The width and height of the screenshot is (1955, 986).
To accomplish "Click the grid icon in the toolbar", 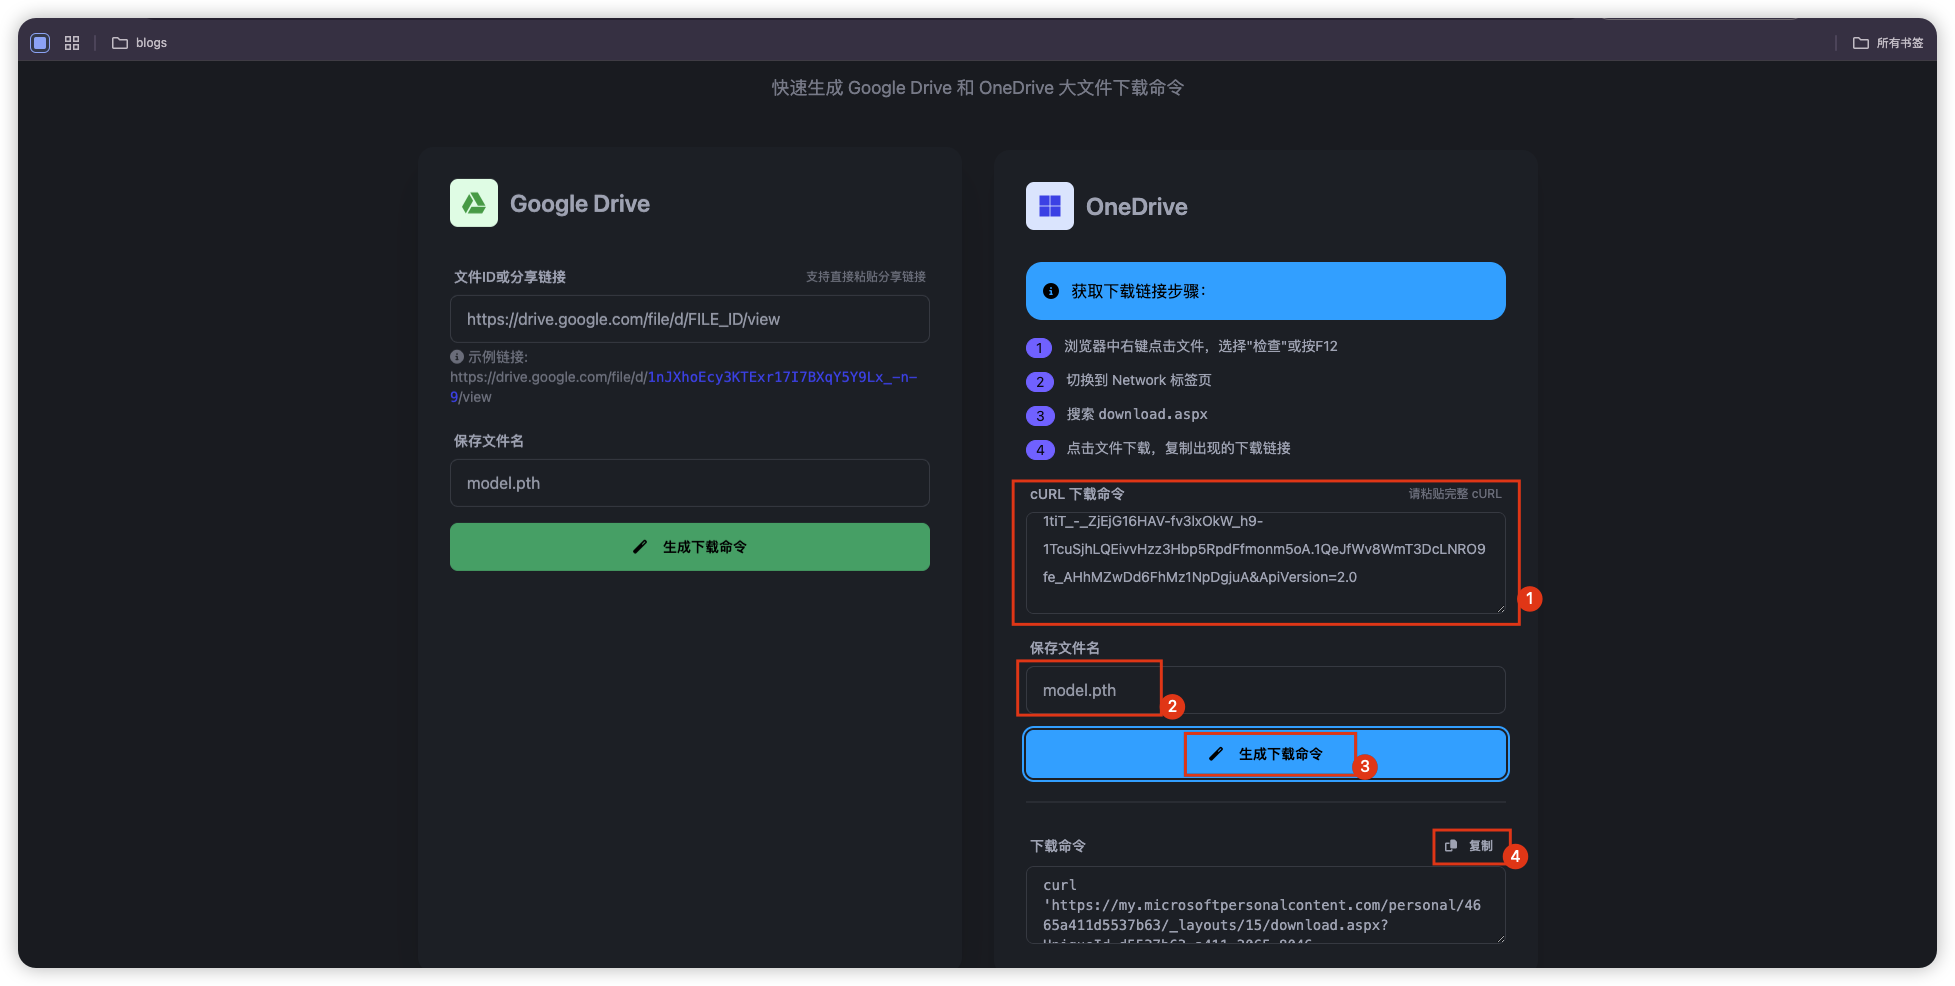I will (x=71, y=43).
